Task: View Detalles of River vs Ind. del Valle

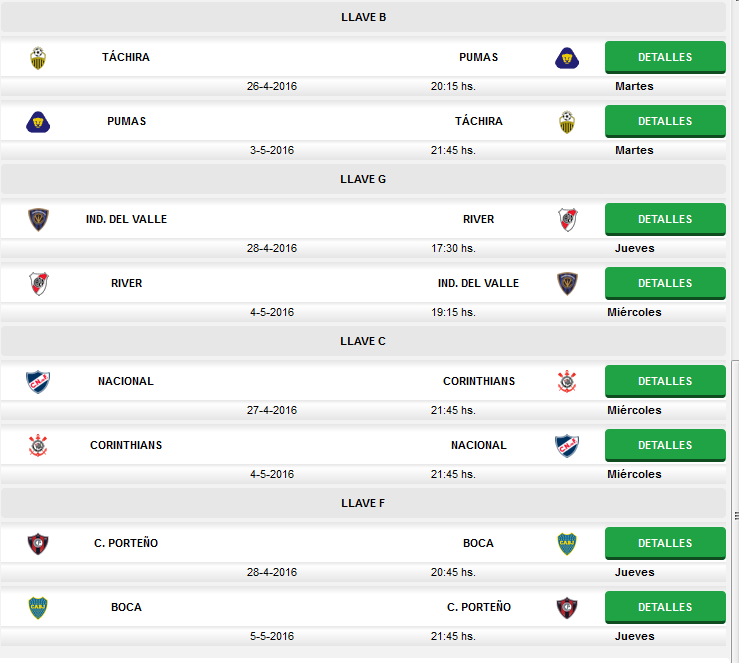Action: click(x=665, y=283)
